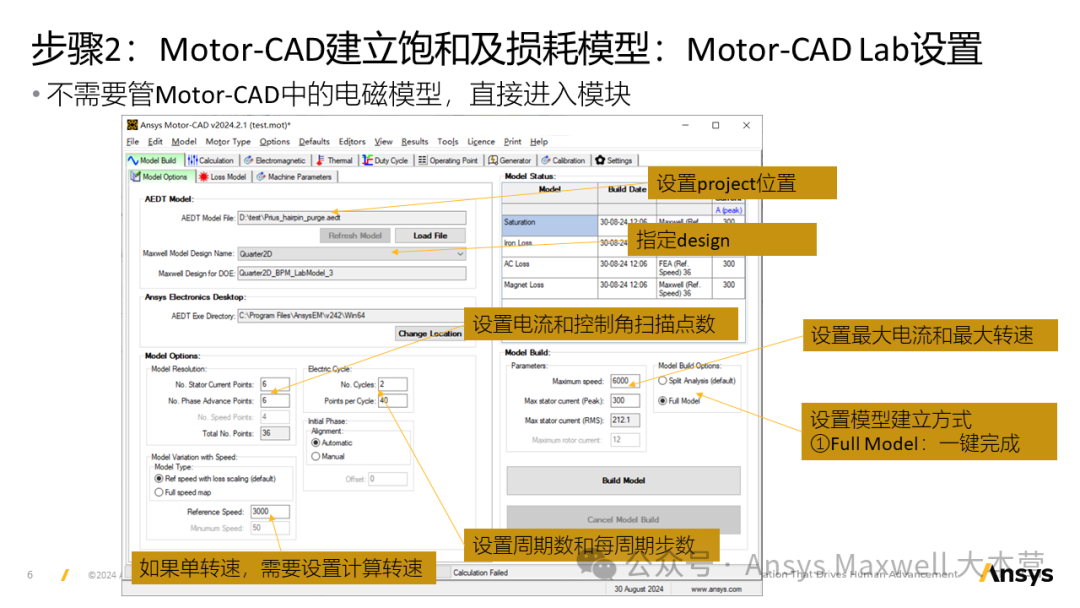The height and width of the screenshot is (608, 1080).
Task: Open the Licence menu
Action: pos(481,142)
